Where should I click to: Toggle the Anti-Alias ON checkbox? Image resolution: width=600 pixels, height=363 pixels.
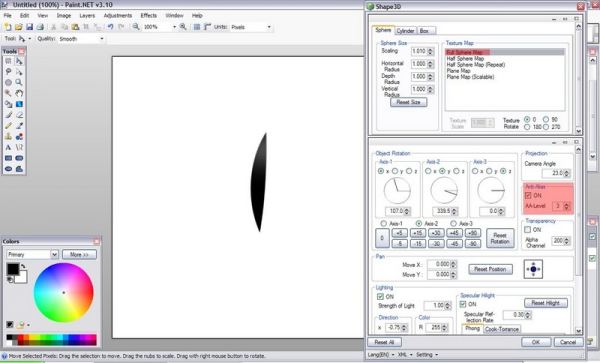[528, 195]
